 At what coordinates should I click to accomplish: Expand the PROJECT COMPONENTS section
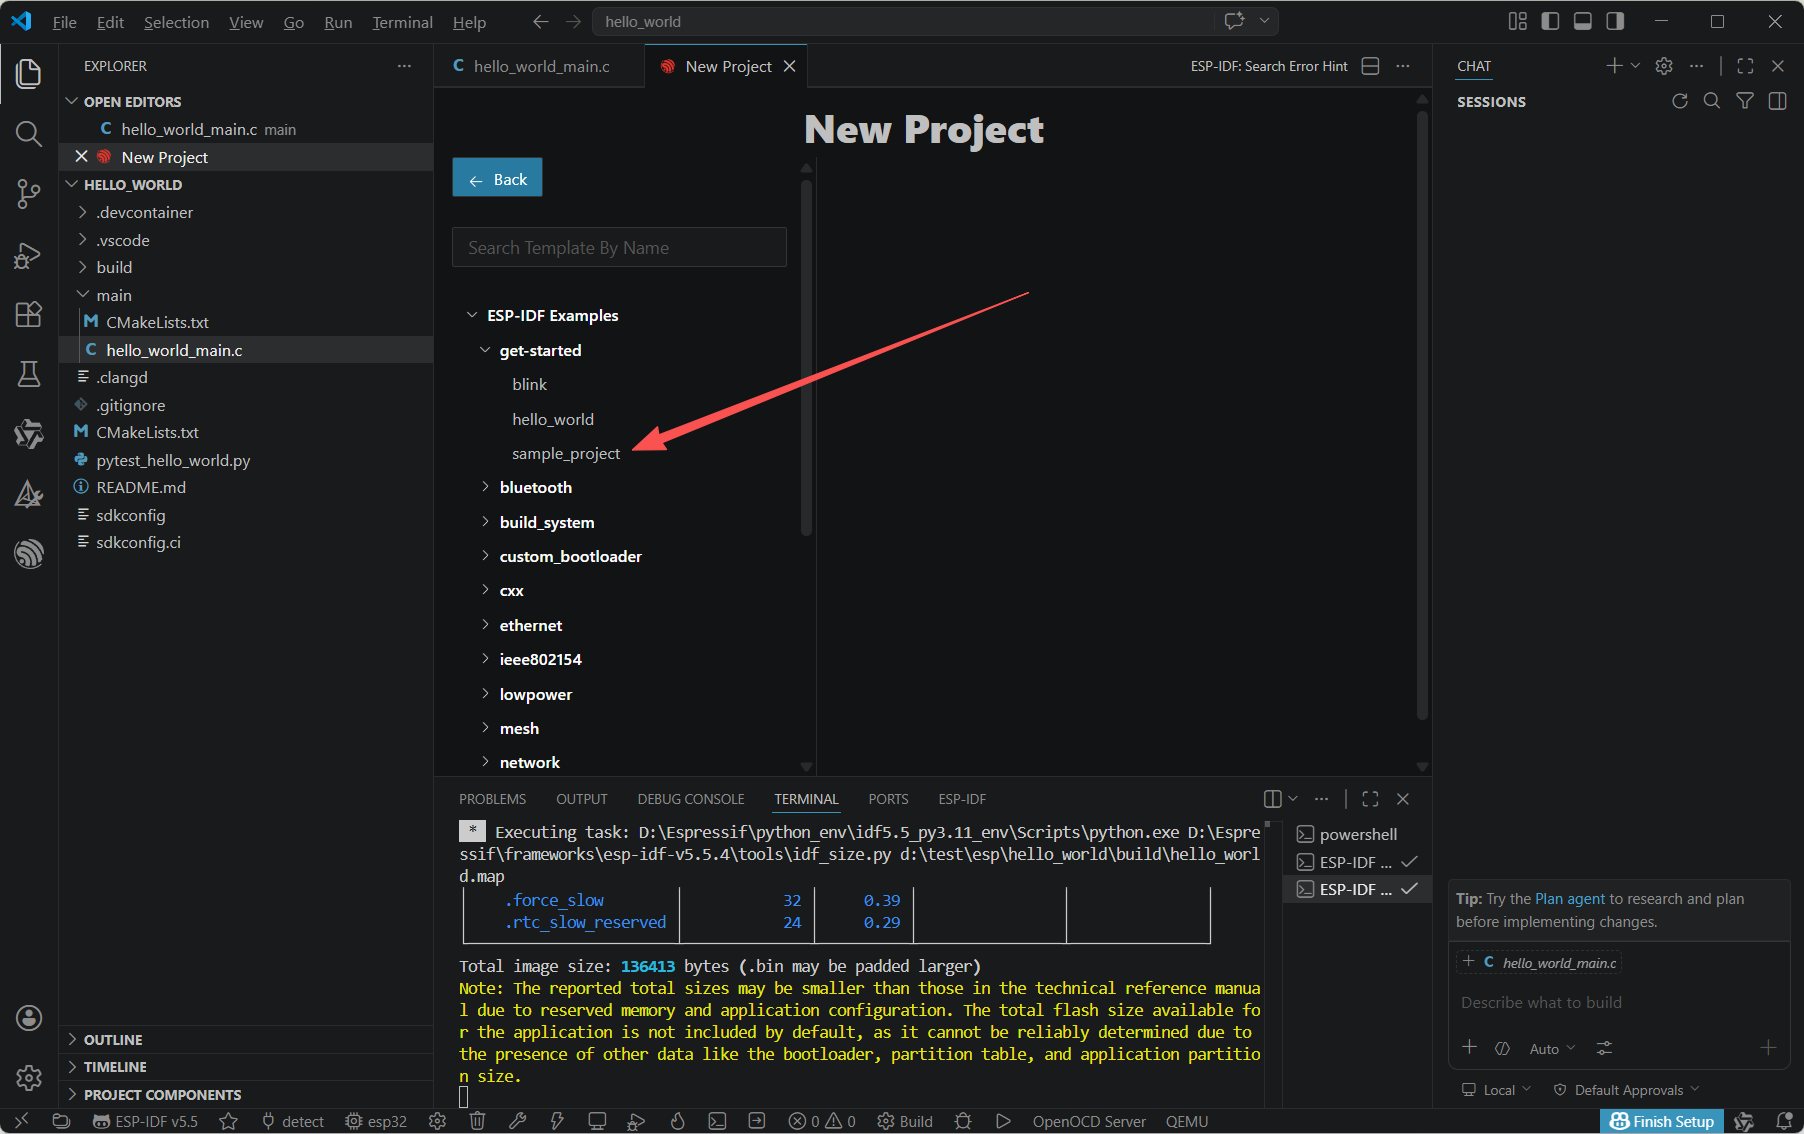162,1095
